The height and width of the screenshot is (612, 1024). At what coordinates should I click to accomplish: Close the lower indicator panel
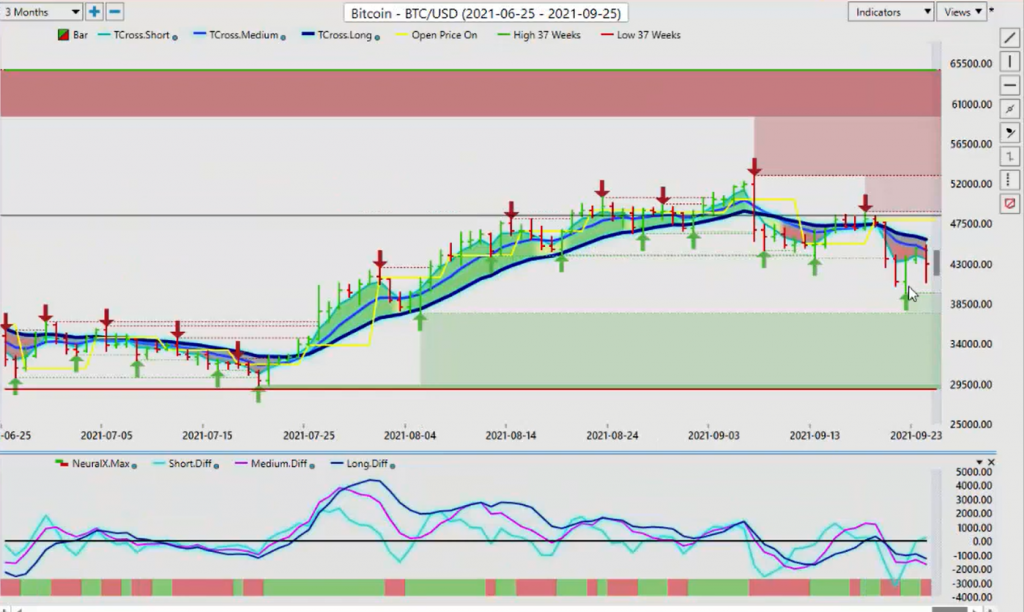click(991, 462)
